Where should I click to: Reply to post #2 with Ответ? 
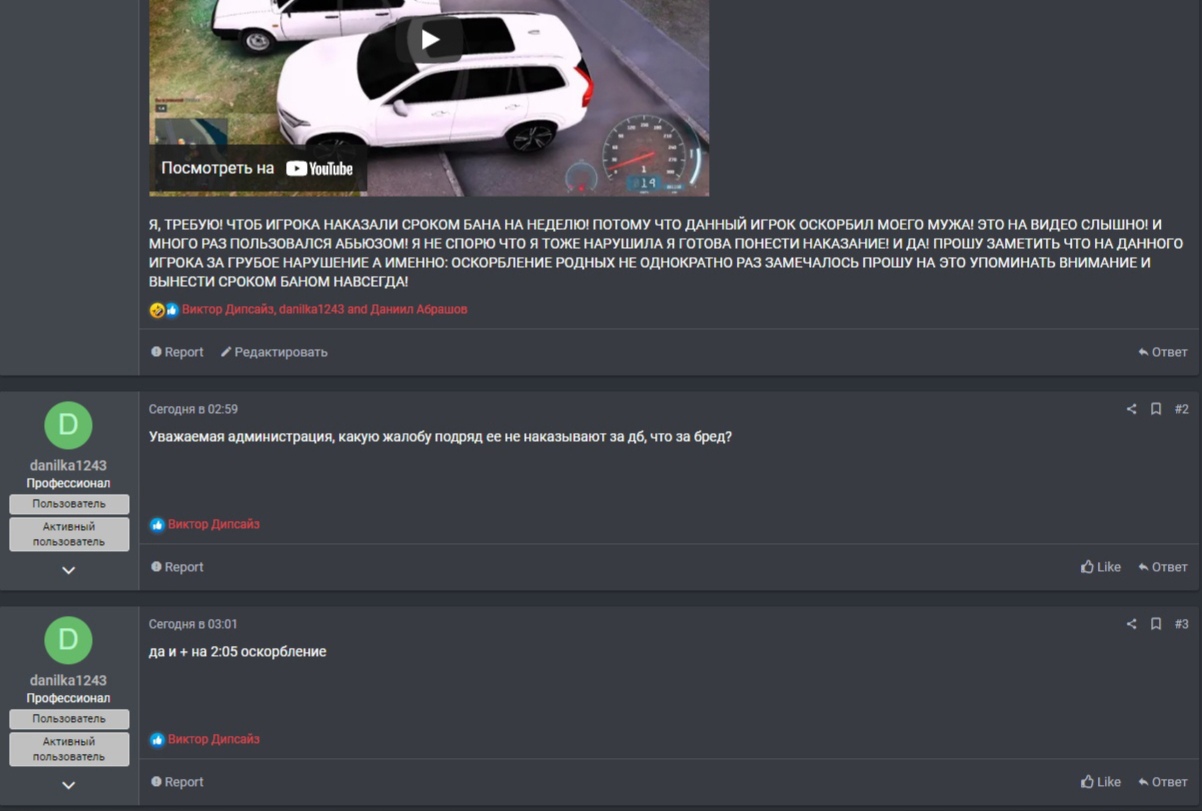(x=1163, y=567)
